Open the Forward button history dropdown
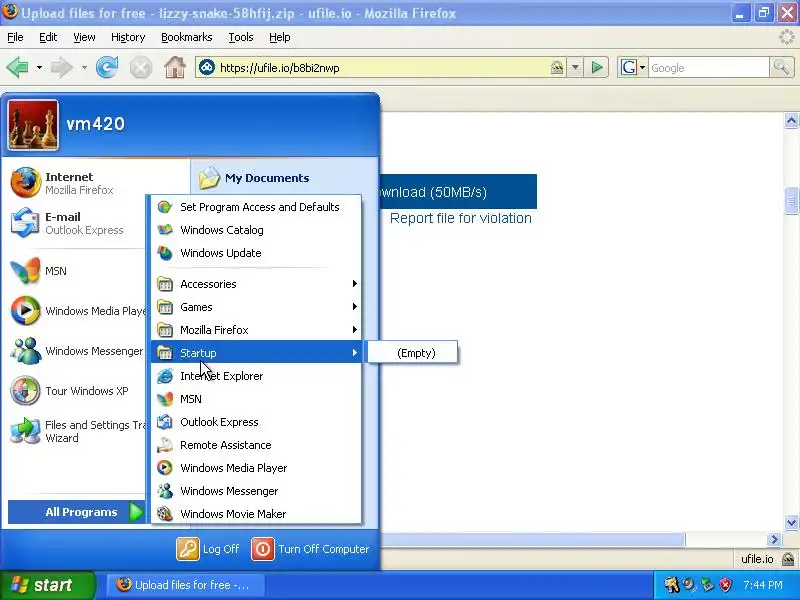This screenshot has height=600, width=800. pos(84,67)
